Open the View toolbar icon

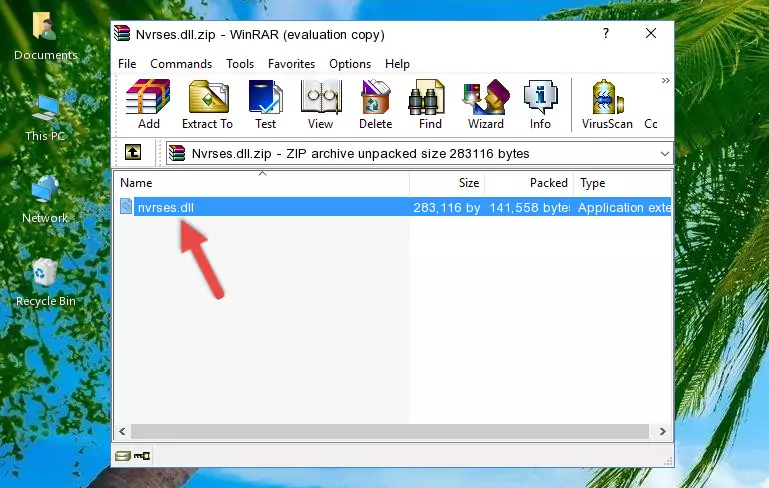click(321, 104)
